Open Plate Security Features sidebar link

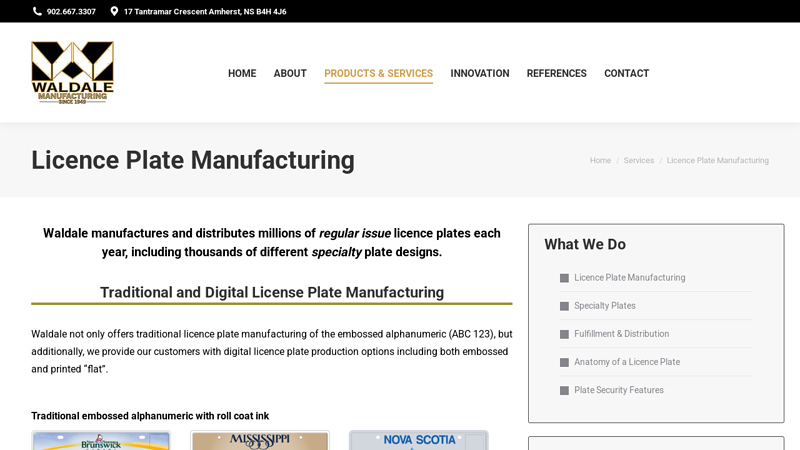coord(619,390)
